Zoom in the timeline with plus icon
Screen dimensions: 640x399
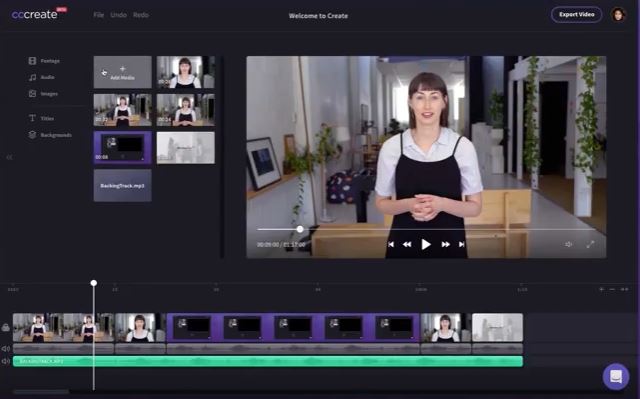pos(601,289)
